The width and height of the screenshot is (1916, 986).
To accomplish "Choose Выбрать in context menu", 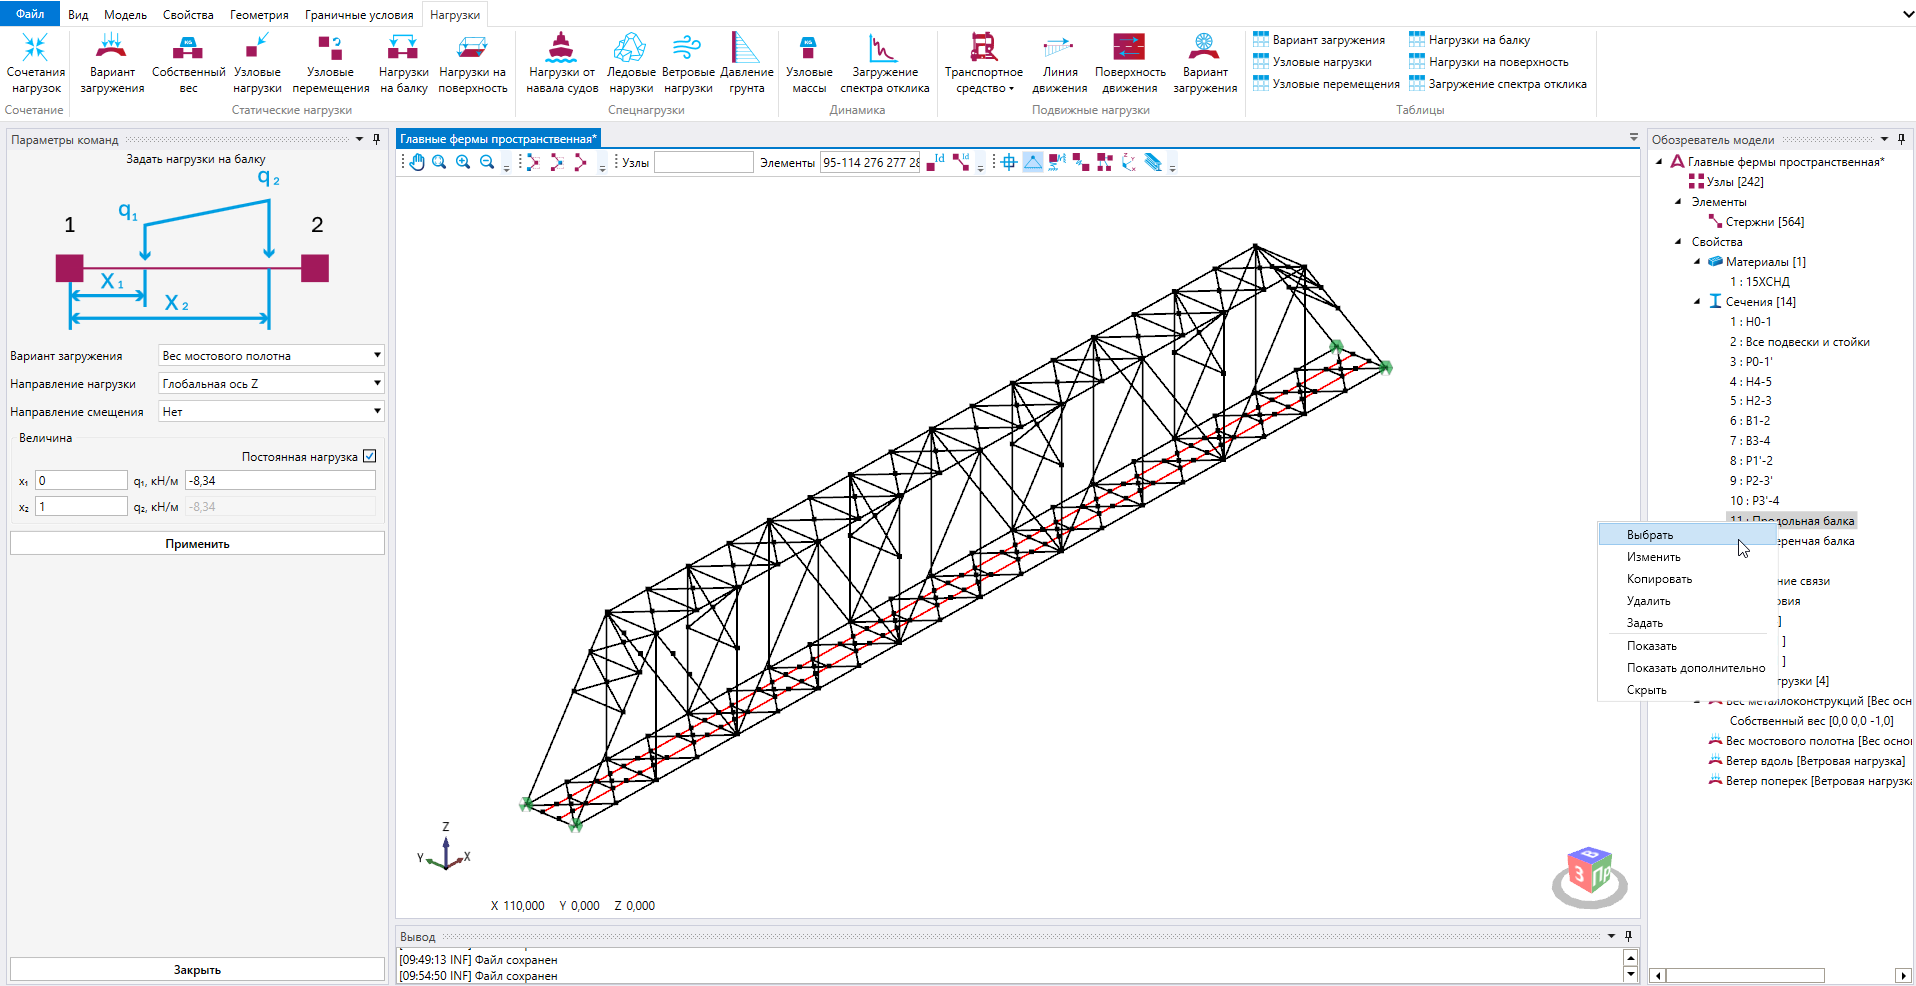I will click(1687, 535).
